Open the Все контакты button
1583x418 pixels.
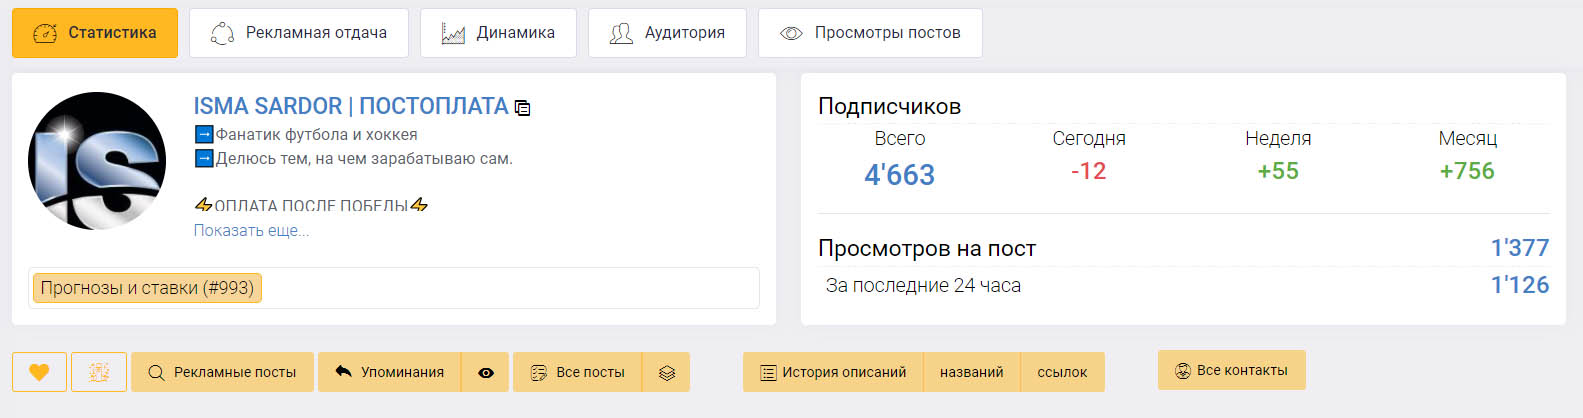pyautogui.click(x=1231, y=370)
